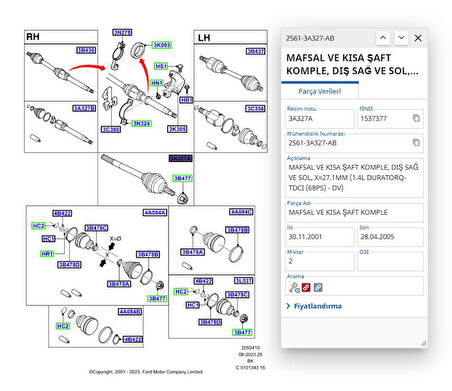This screenshot has height=391, width=452.
Task: Grab the panel resize grip corner
Action: coord(424,343)
